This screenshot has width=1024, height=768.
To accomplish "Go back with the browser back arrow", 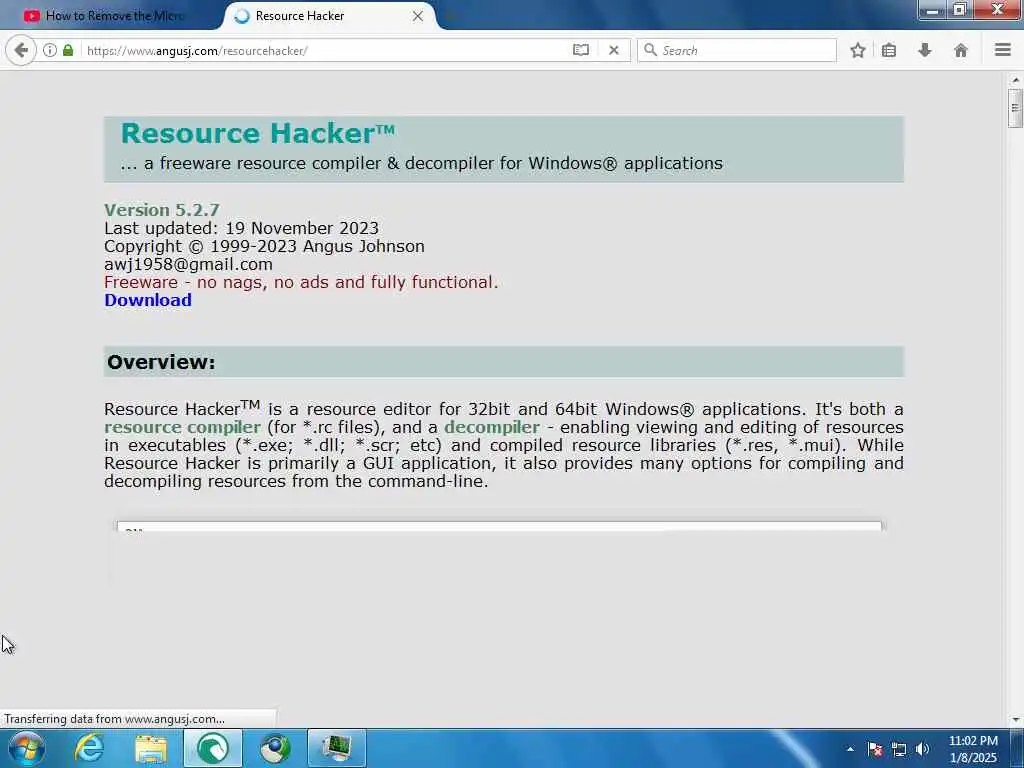I will [21, 50].
